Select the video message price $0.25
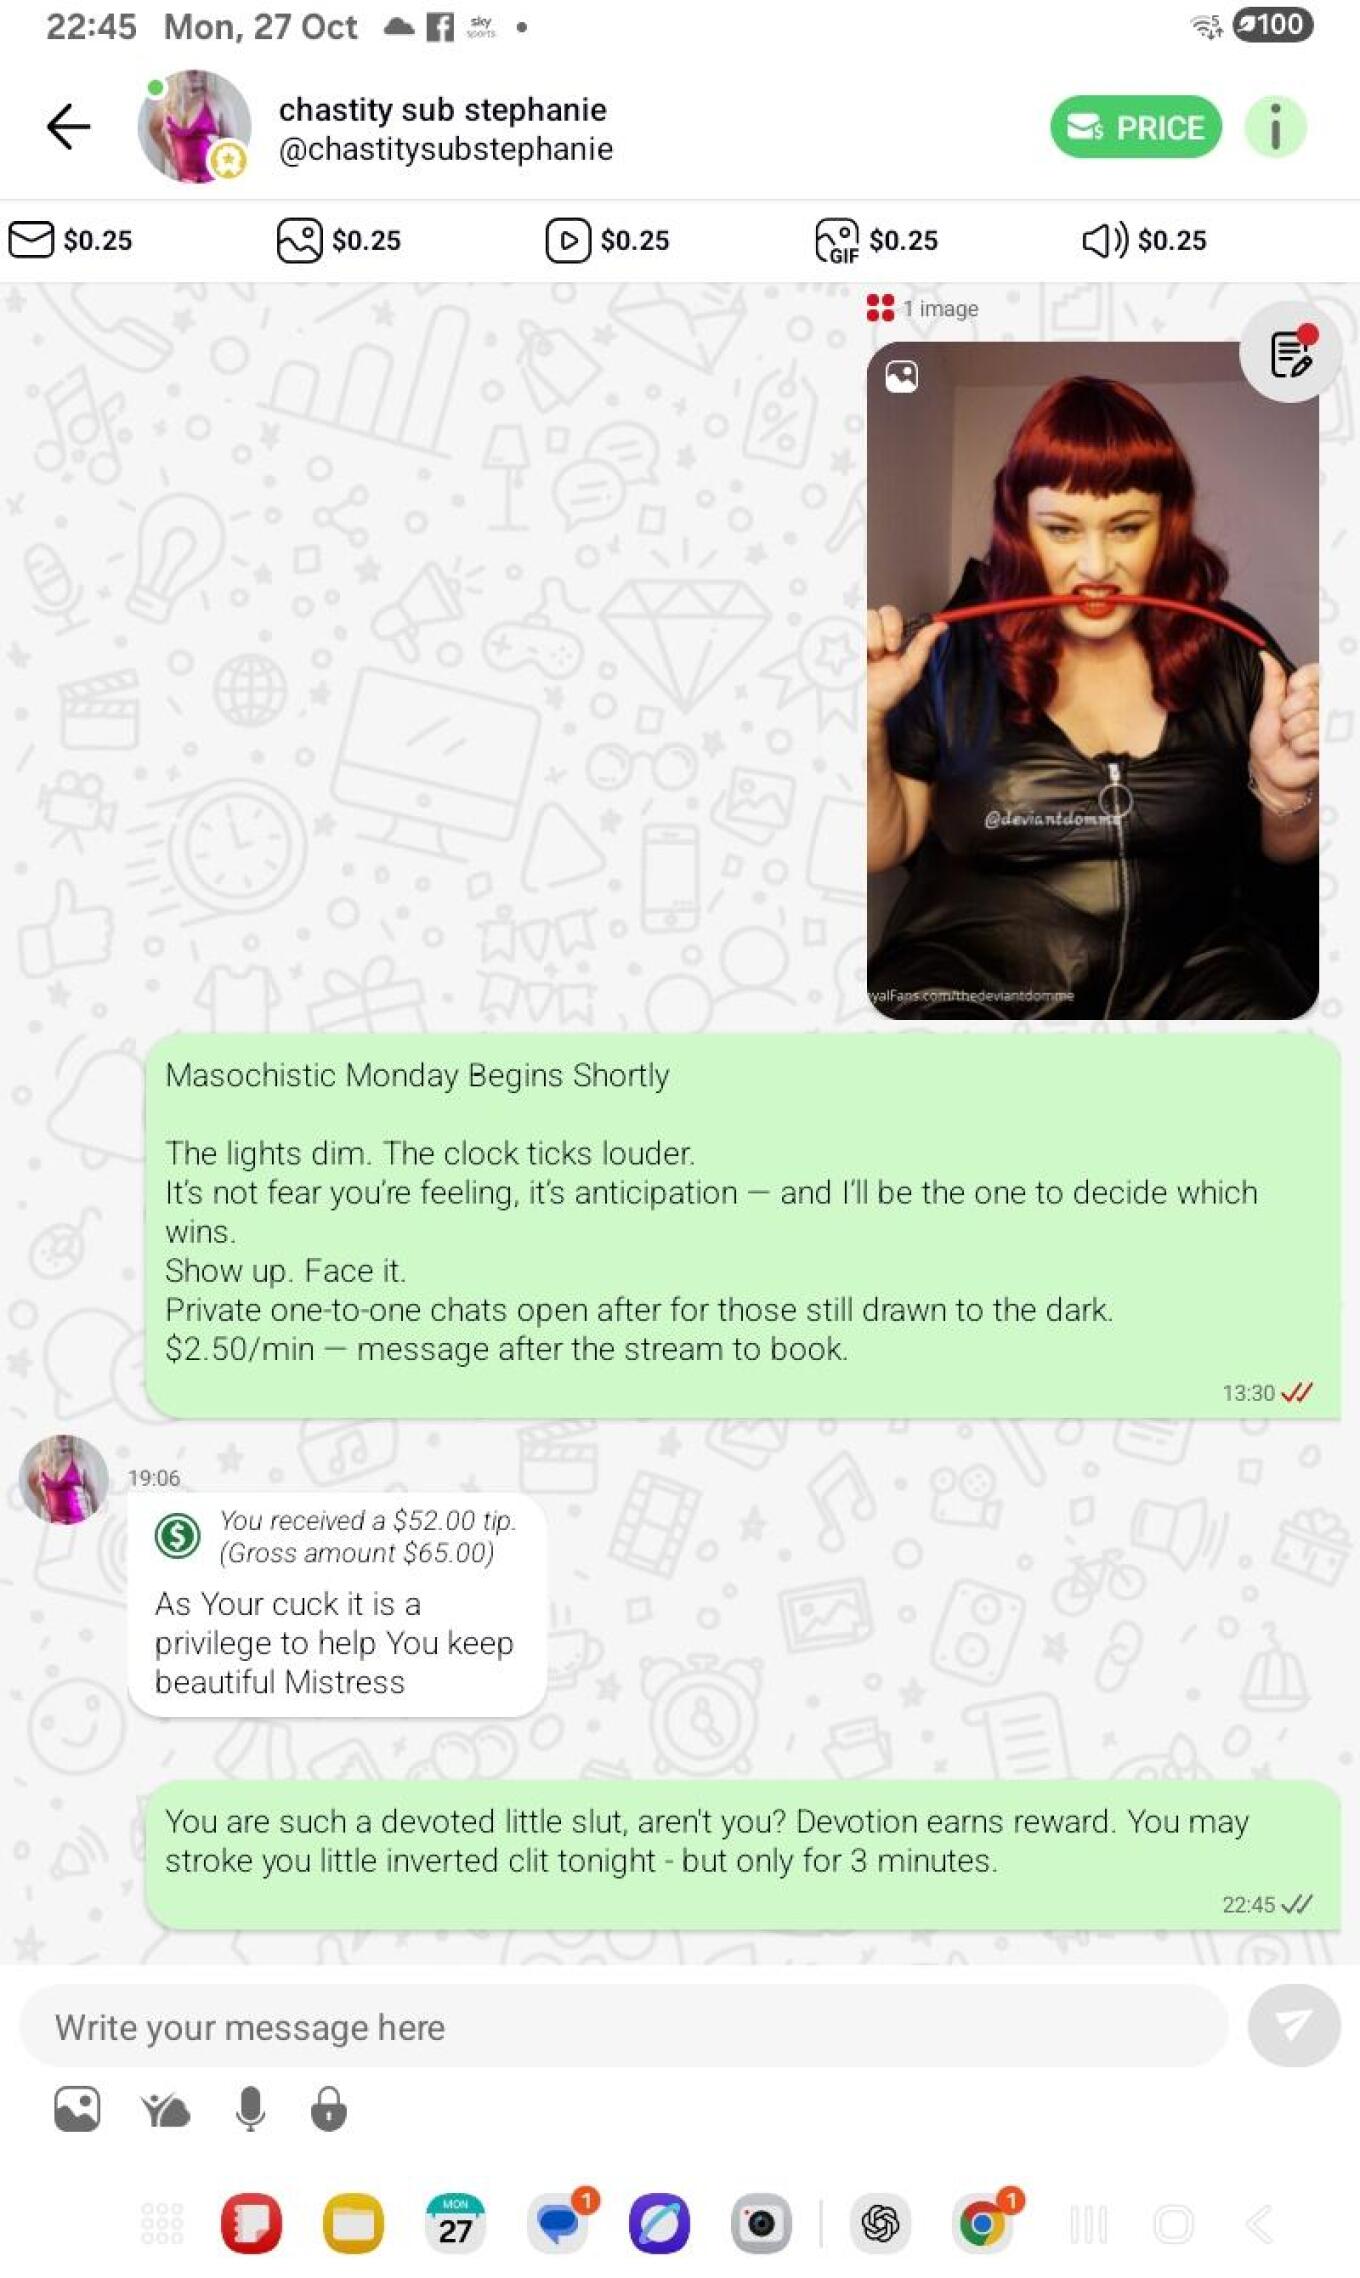The width and height of the screenshot is (1360, 2278). tap(608, 240)
